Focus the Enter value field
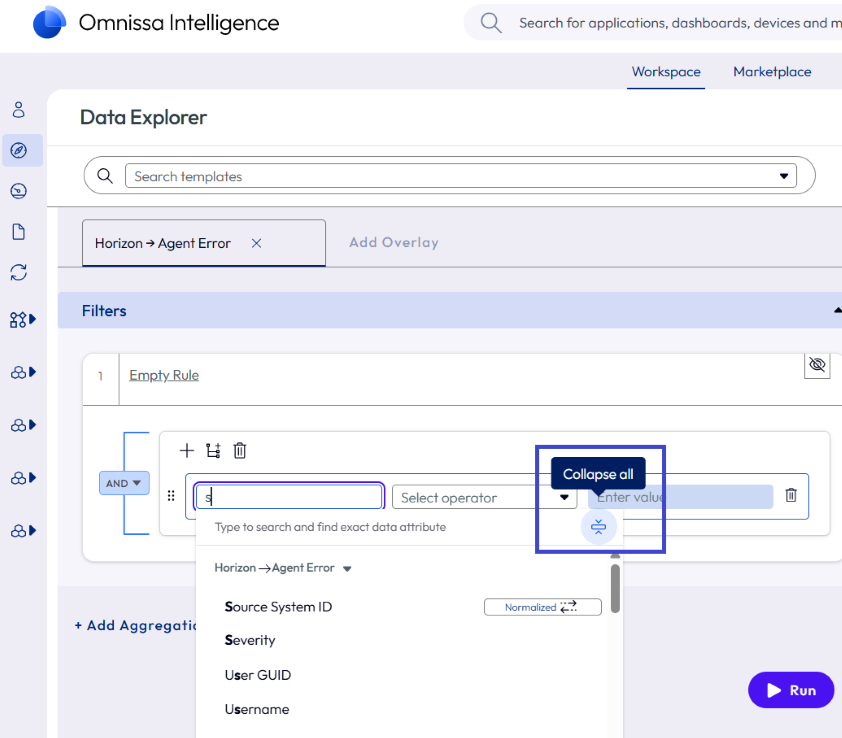The image size is (842, 738). tap(680, 496)
